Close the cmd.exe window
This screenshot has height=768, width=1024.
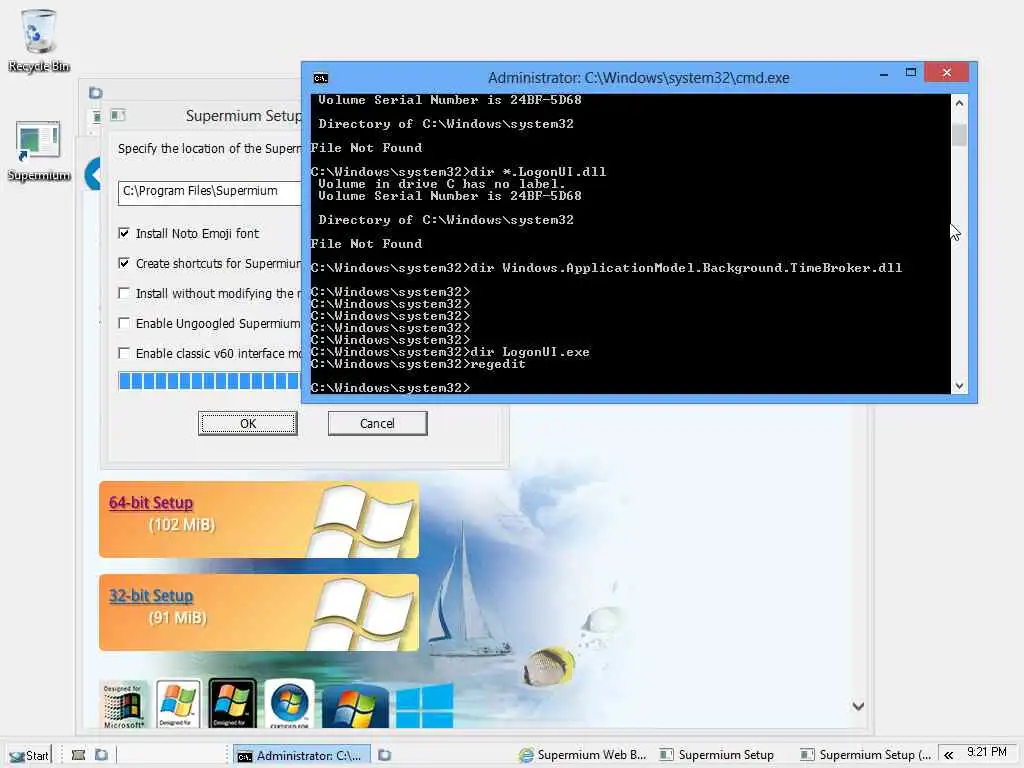[947, 72]
